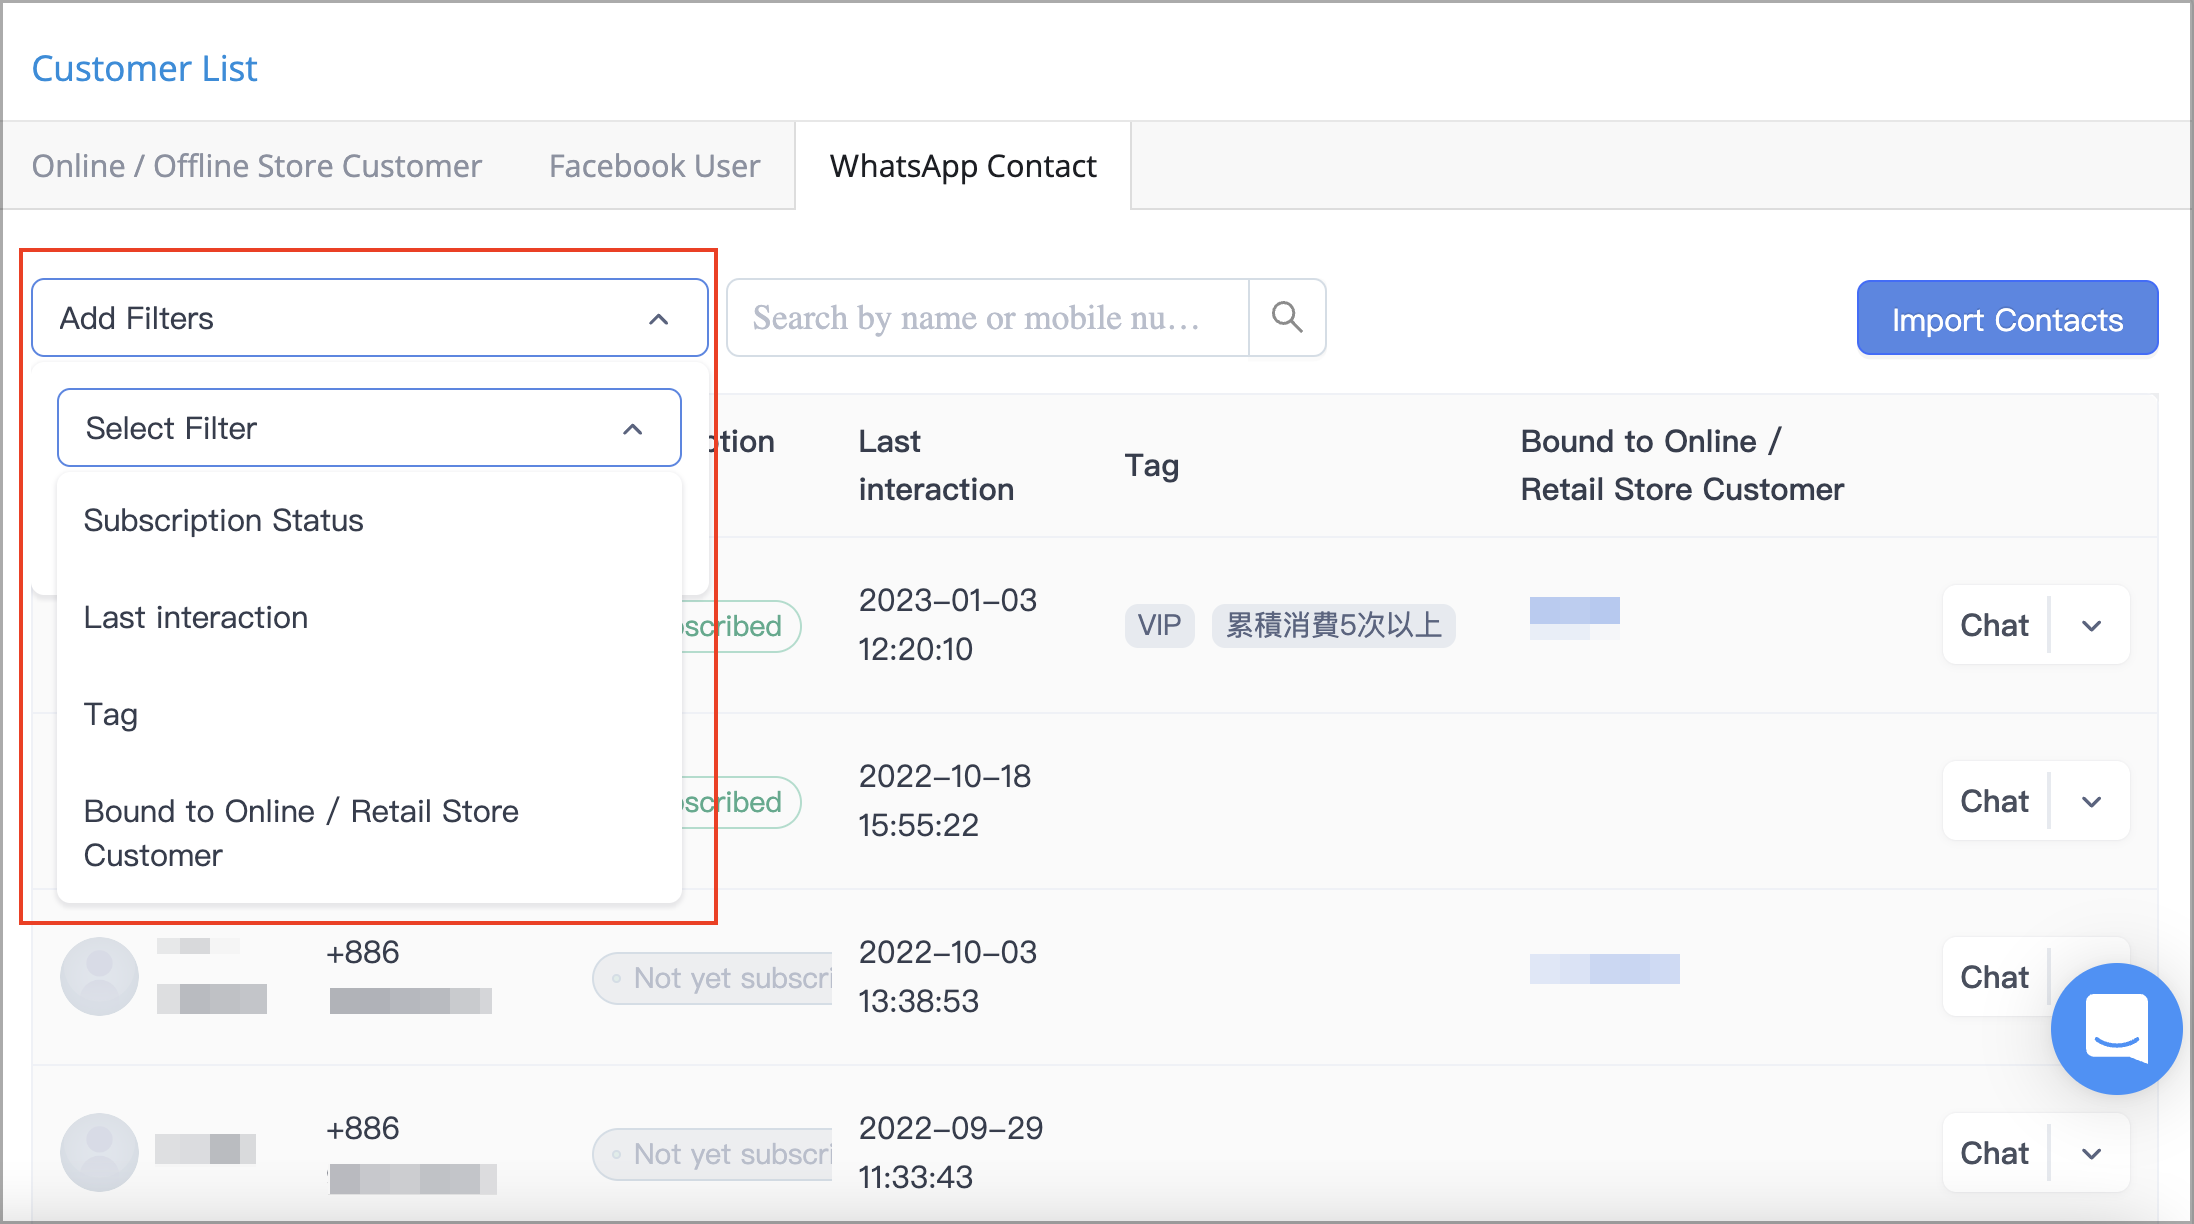Click the 2022-09-29 11:33:43 timestamp
The image size is (2194, 1224).
tap(951, 1153)
